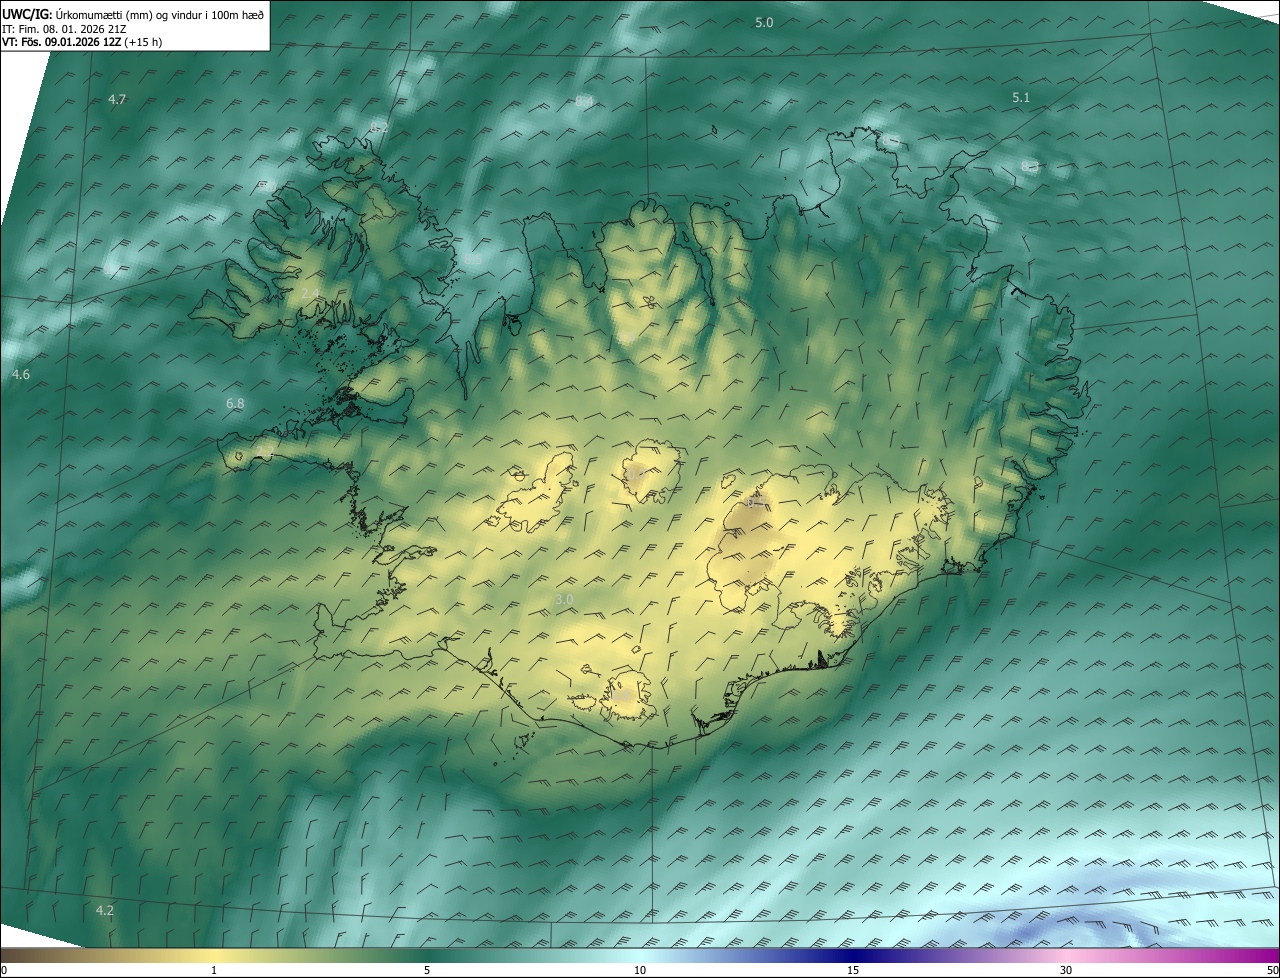The width and height of the screenshot is (1280, 978).
Task: Click the 5.1 value on the map
Action: coord(1020,97)
